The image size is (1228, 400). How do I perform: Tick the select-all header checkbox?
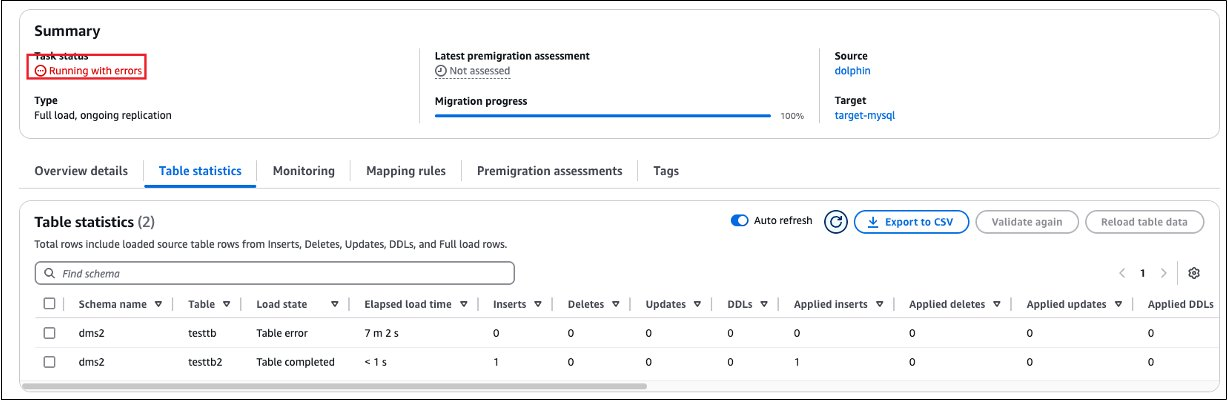point(50,304)
